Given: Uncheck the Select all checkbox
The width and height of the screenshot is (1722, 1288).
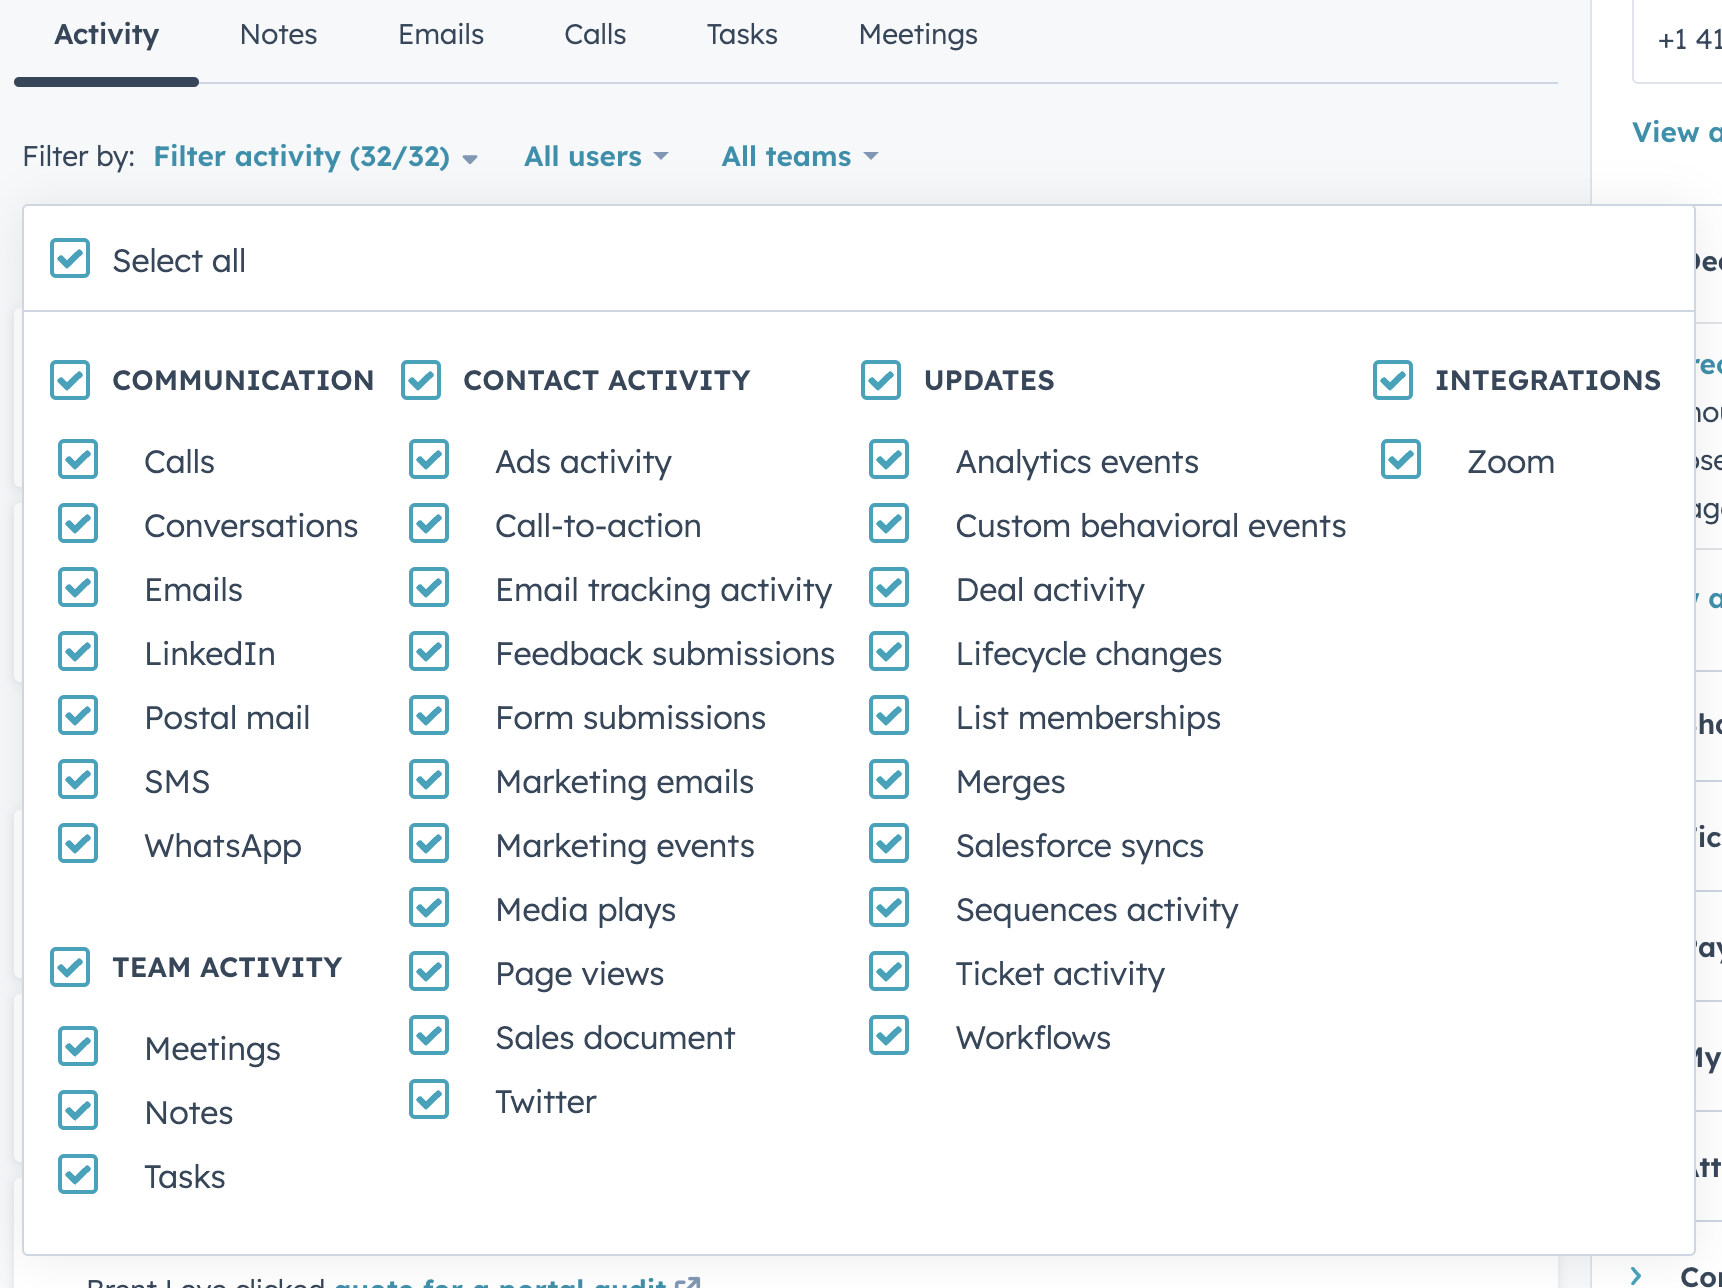Looking at the screenshot, I should pos(70,259).
